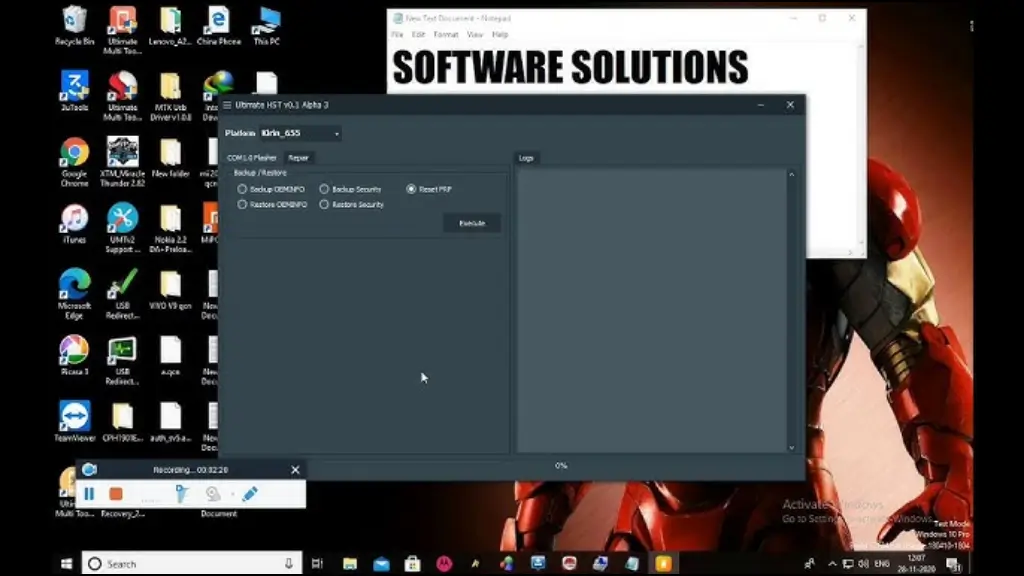Viewport: 1024px width, 576px height.
Task: Select the Picasa 3 desktop icon
Action: 74,356
